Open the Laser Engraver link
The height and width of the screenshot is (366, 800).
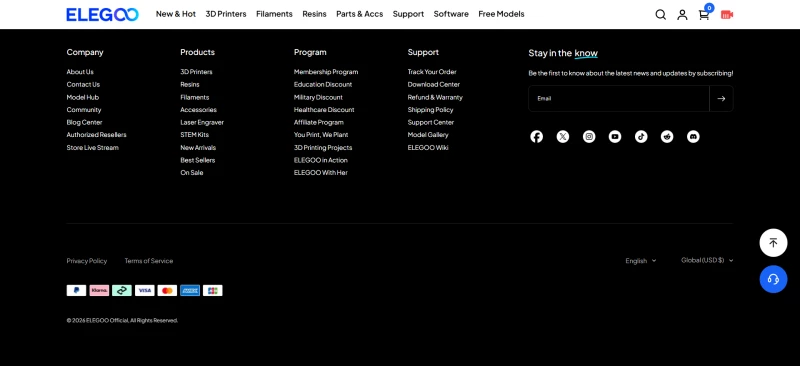coord(202,123)
